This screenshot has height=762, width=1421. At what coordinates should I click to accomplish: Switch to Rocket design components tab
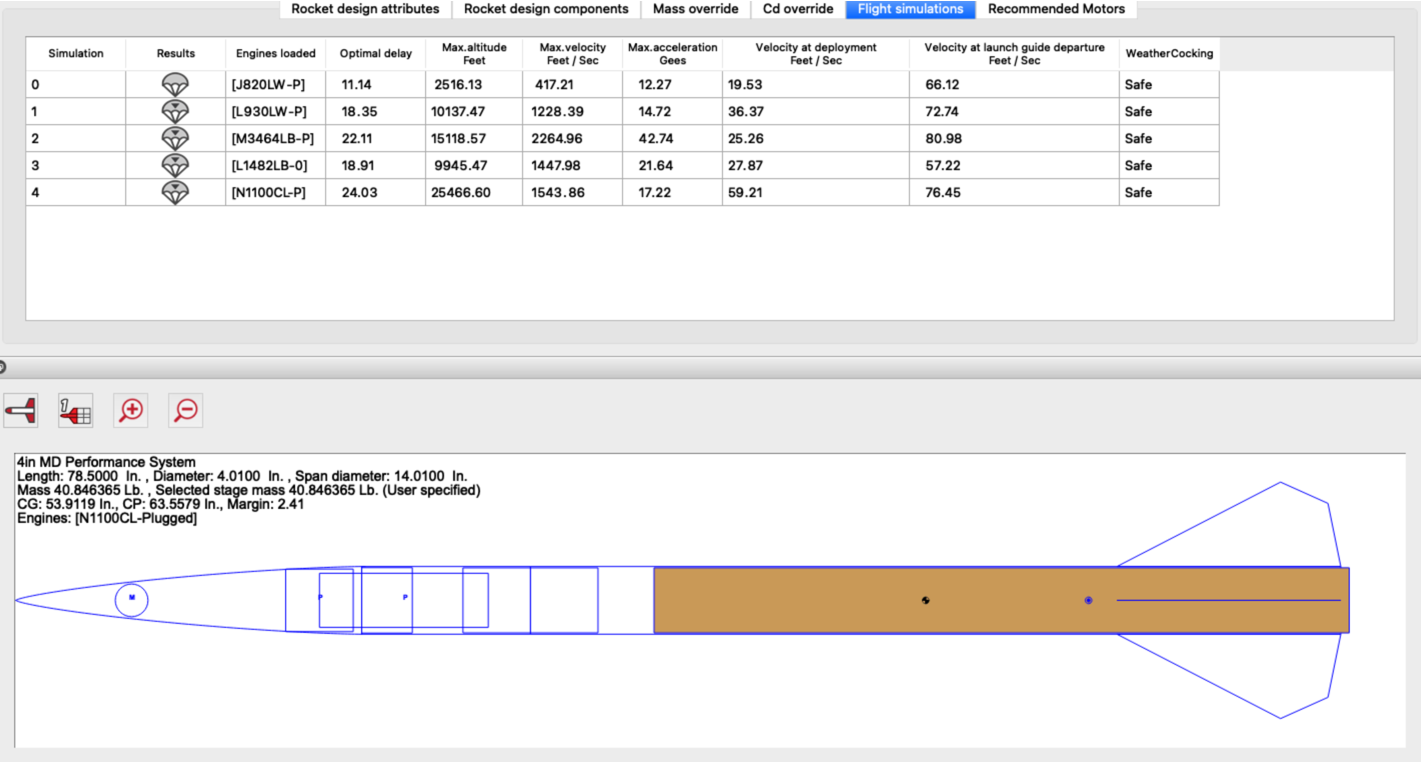point(546,9)
